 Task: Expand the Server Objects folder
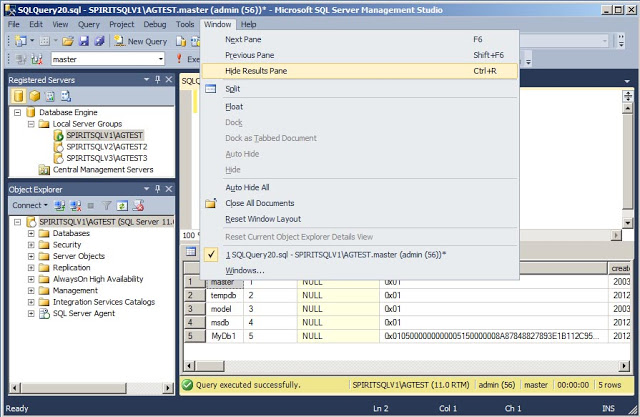(31, 256)
